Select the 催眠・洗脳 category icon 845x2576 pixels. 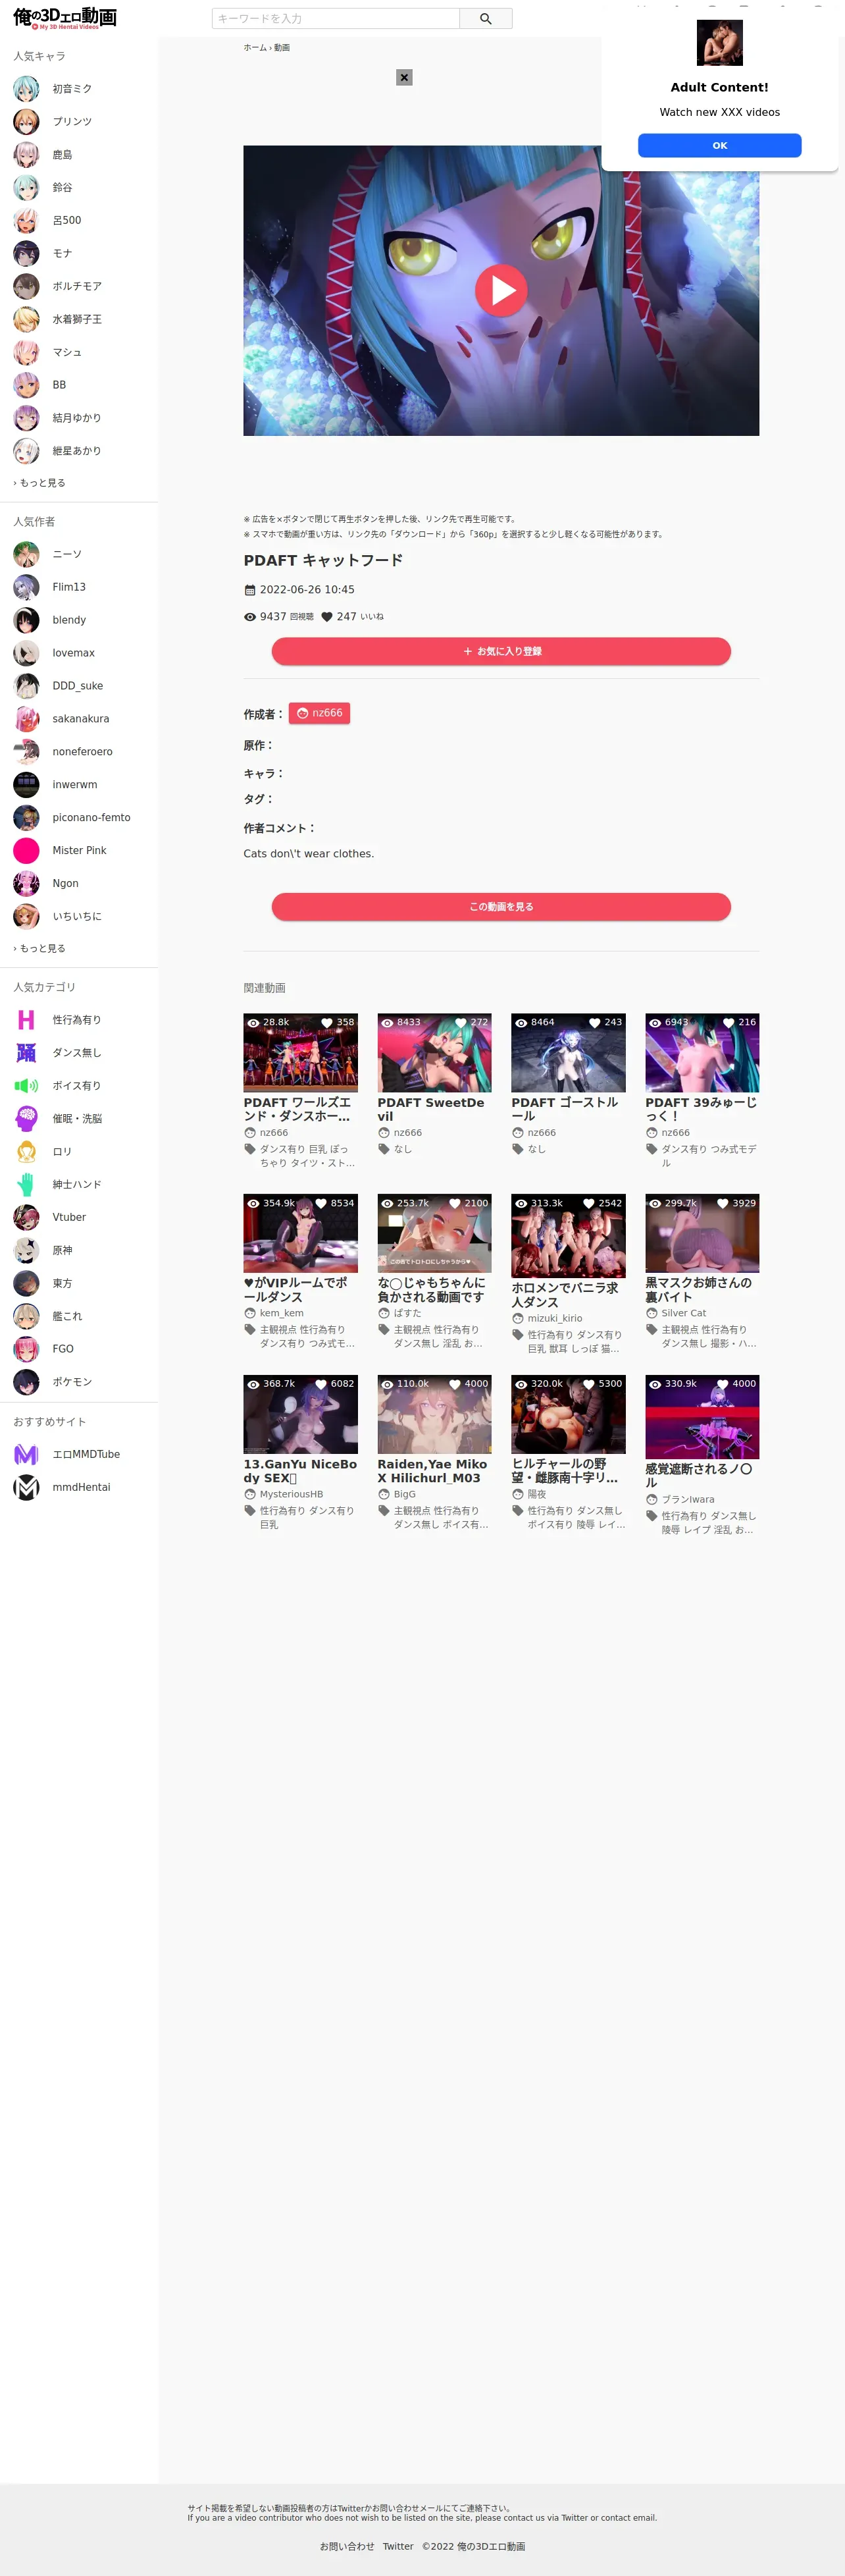pos(26,1119)
